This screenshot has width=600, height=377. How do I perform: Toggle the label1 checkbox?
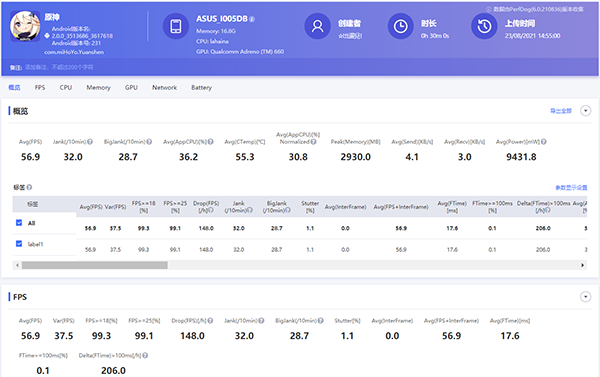click(19, 243)
